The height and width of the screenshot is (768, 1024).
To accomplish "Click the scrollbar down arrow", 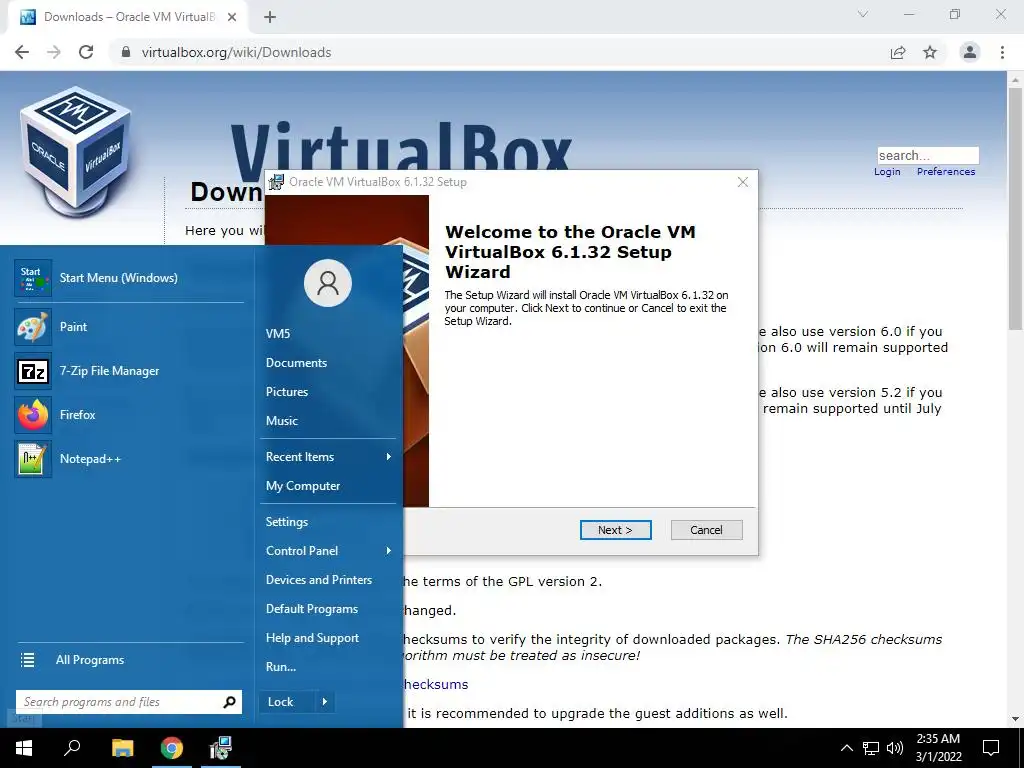I will click(x=1015, y=719).
